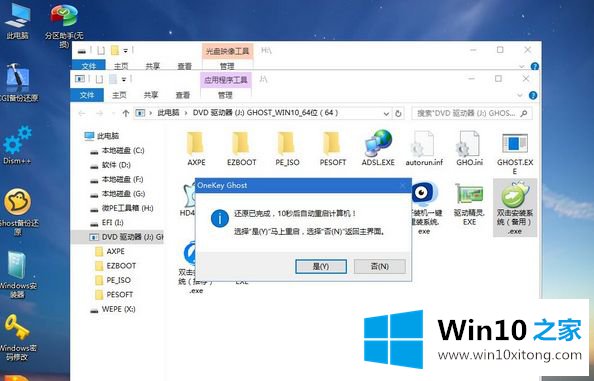Select PESOFT folder in navigation tree
Viewport: 594px width, 381px height.
coord(114,294)
